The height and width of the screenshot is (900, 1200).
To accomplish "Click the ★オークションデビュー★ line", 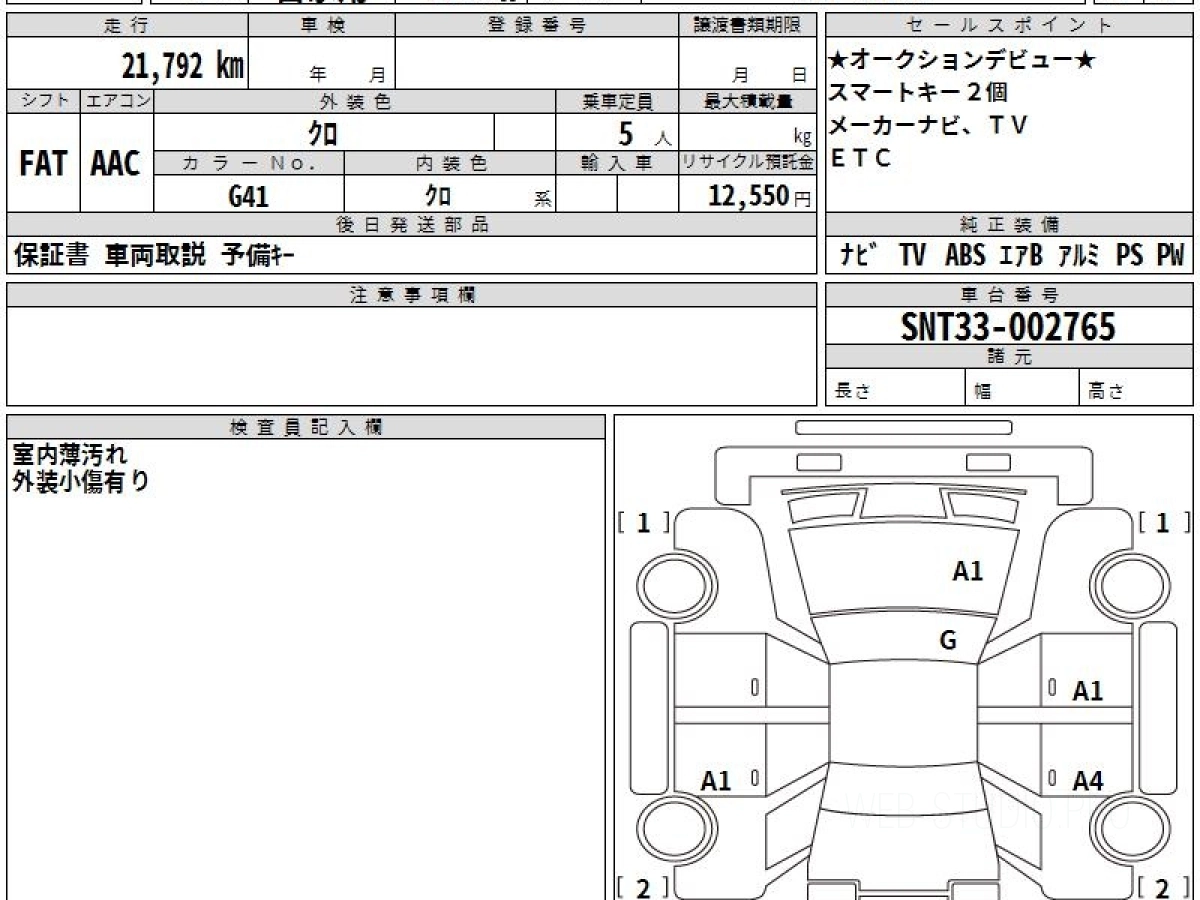I will point(963,60).
